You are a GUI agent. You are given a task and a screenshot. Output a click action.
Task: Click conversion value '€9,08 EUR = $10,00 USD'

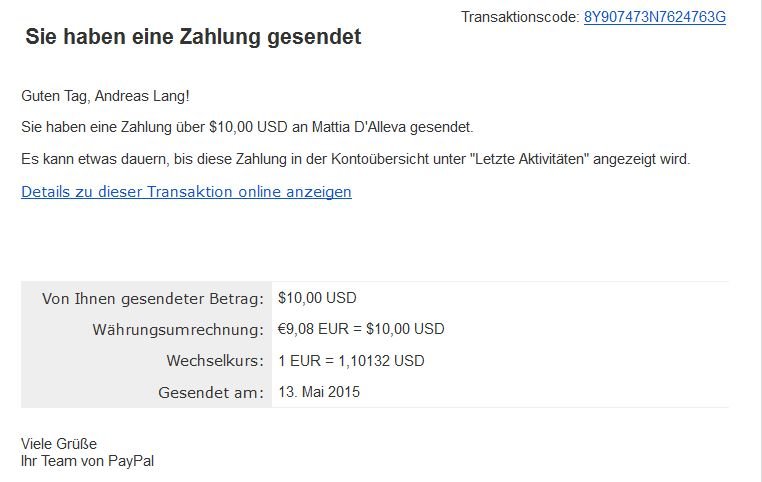click(361, 329)
